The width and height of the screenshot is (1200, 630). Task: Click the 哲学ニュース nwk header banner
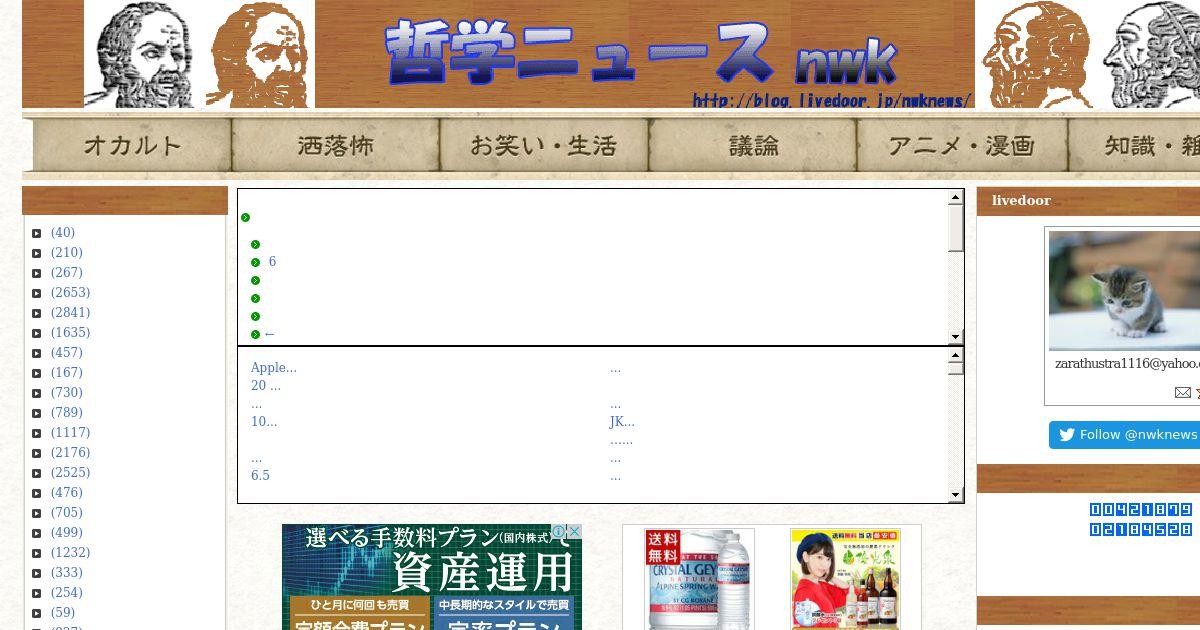[644, 54]
